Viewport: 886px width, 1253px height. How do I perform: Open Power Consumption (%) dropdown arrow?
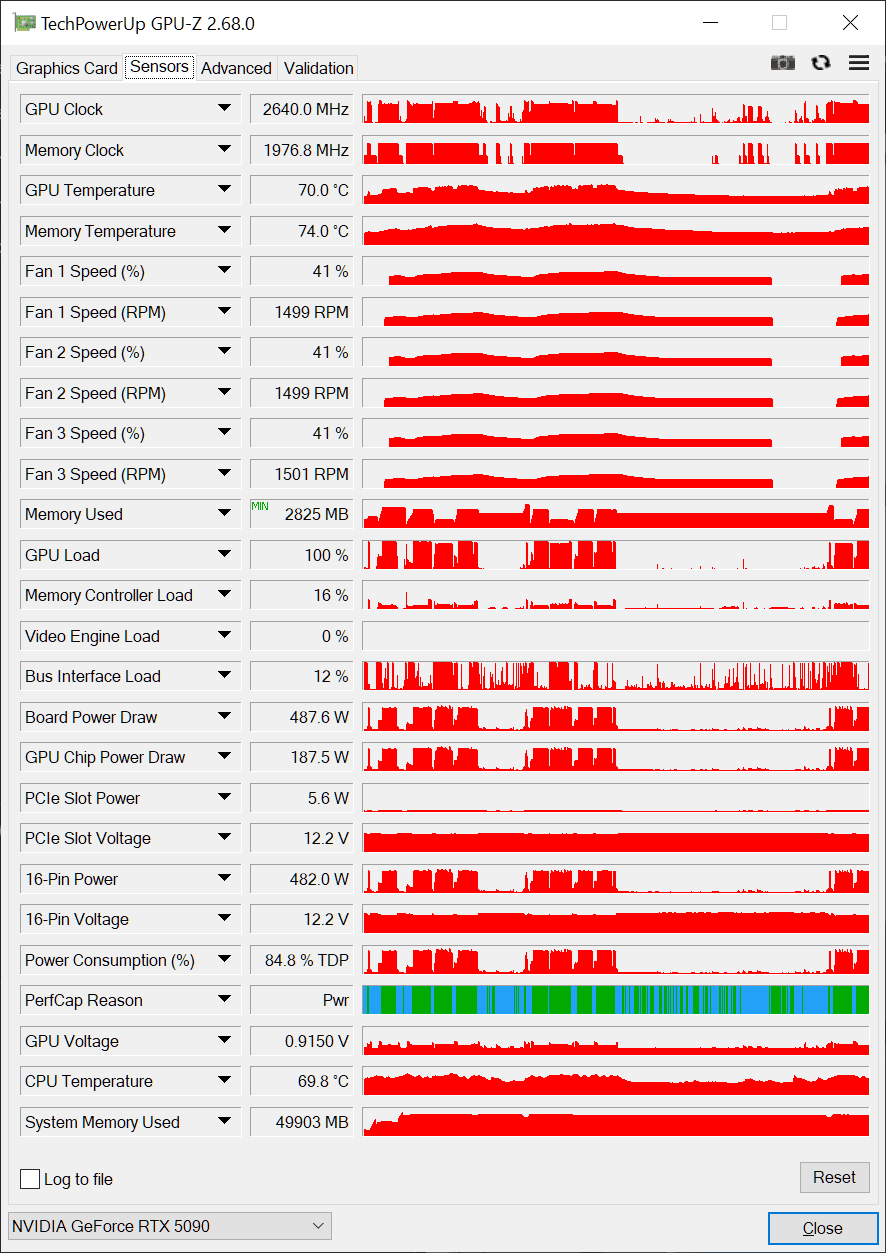click(224, 959)
